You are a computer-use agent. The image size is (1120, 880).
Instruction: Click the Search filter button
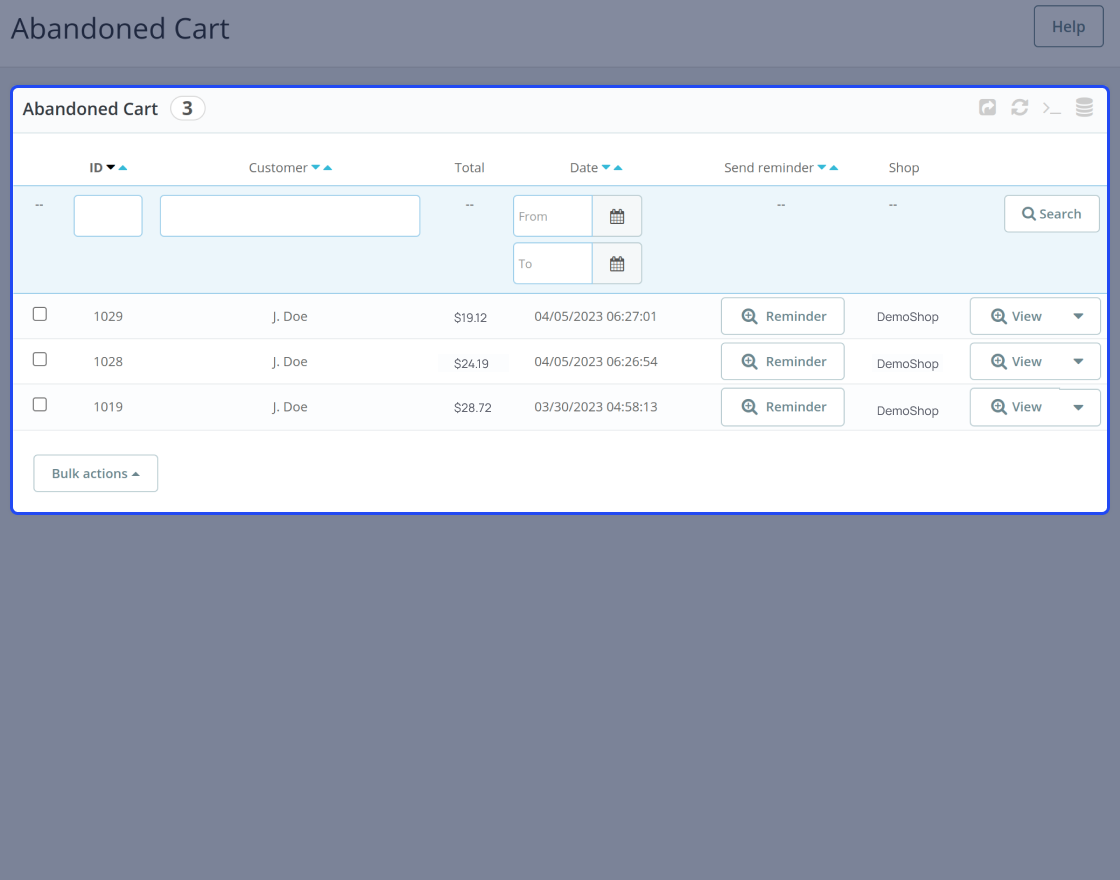(1051, 214)
